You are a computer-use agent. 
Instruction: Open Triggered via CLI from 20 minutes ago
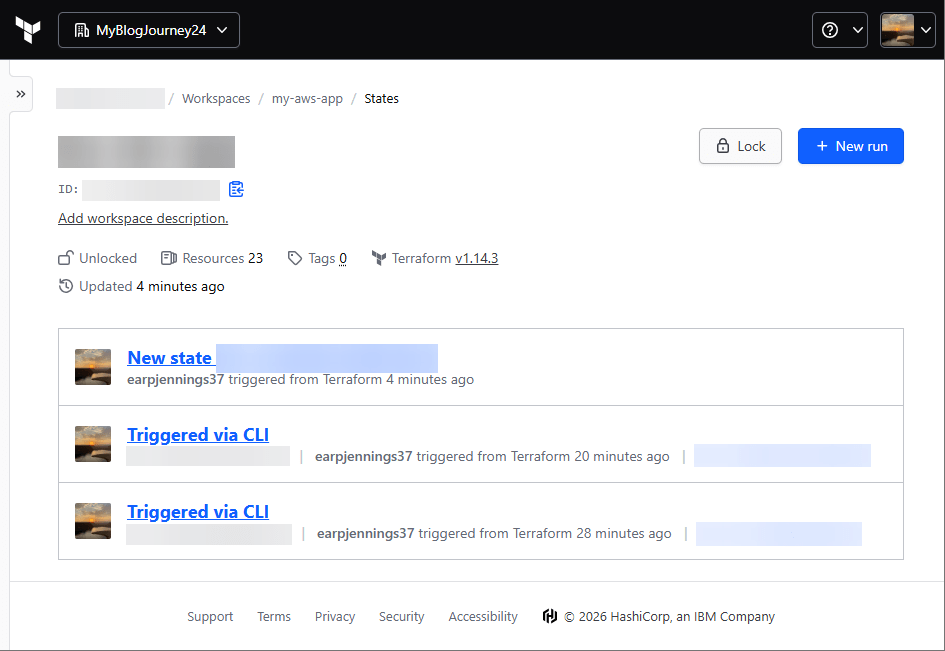198,434
